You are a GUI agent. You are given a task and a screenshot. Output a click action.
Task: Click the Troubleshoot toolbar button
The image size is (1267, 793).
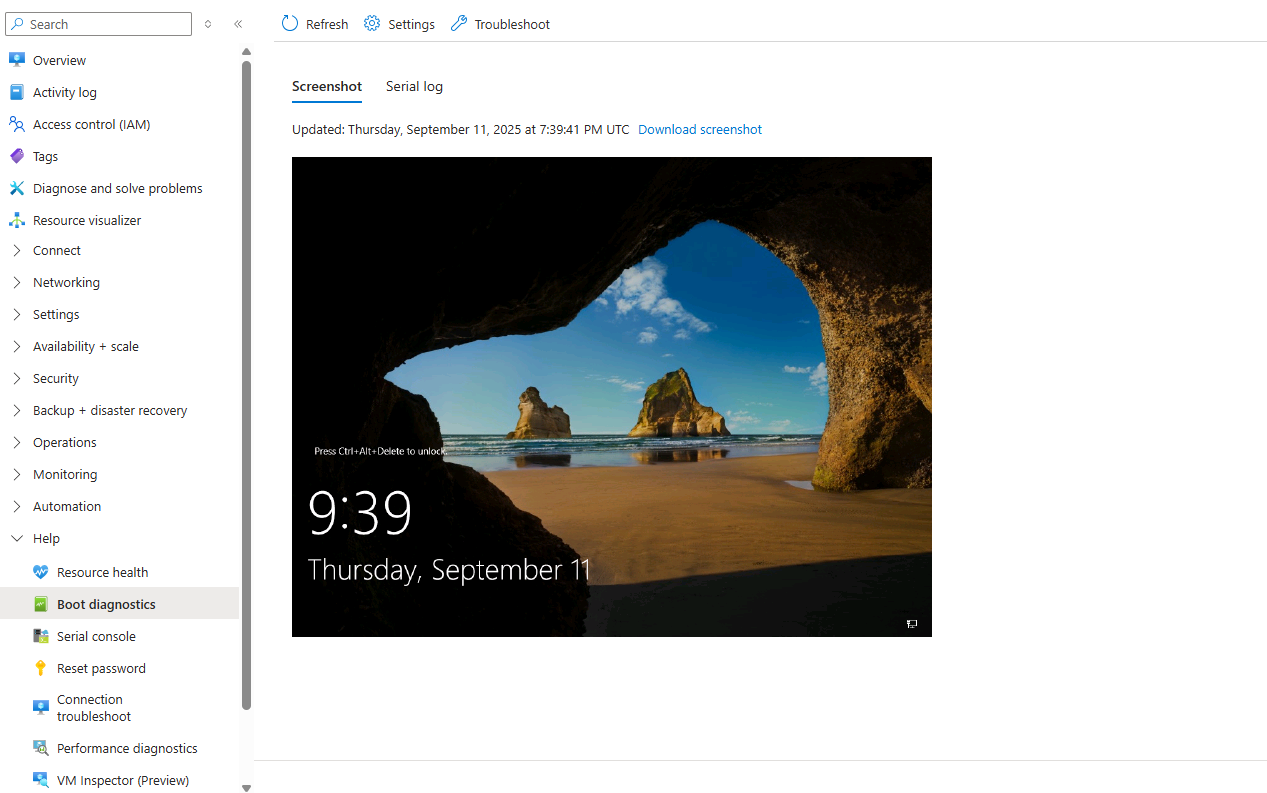500,24
